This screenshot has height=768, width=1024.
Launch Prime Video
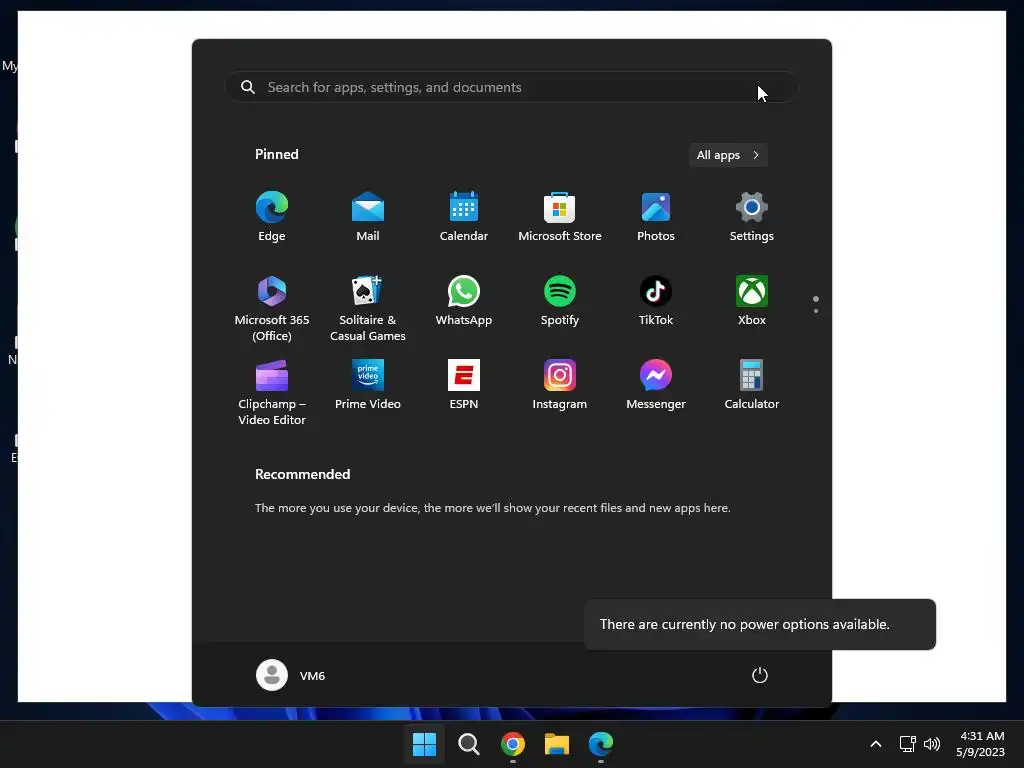(x=368, y=385)
